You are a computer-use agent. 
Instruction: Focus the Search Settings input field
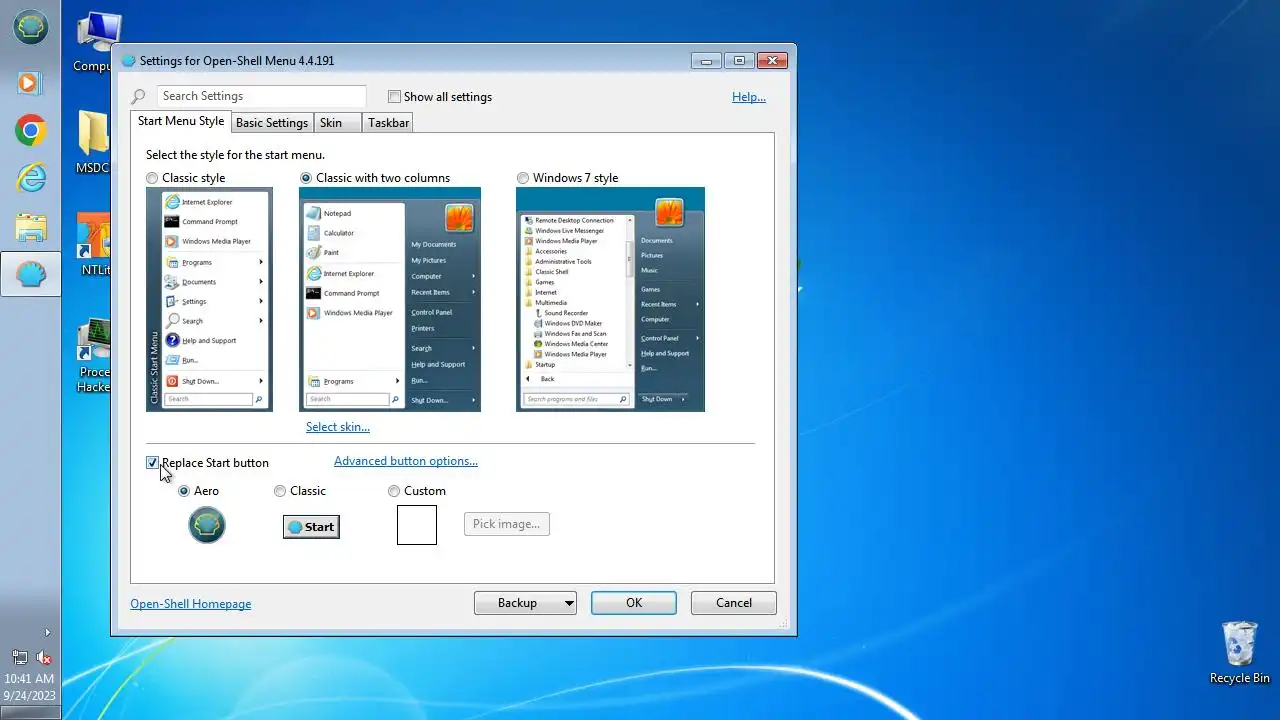point(261,96)
